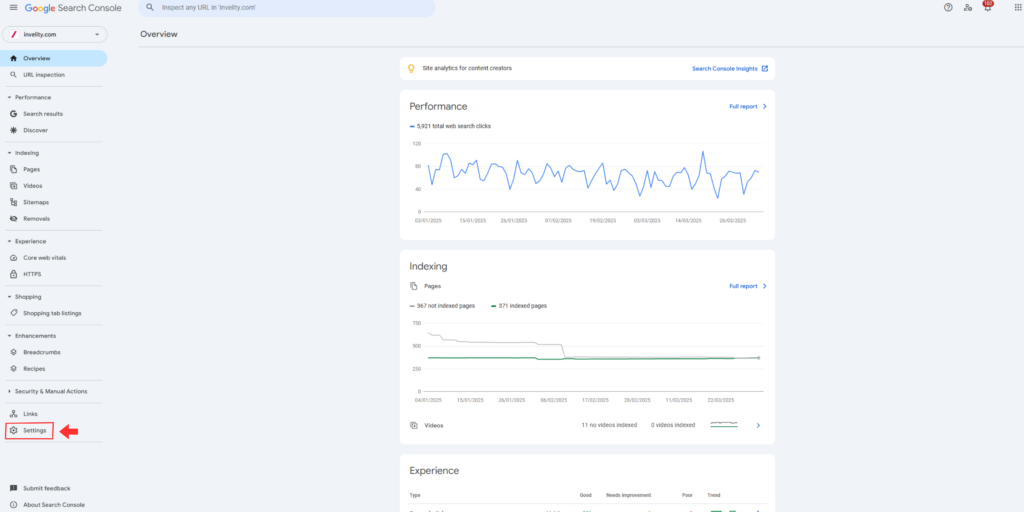The image size is (1024, 512).
Task: Click '367 not indexed pages' legend
Action: 442,306
